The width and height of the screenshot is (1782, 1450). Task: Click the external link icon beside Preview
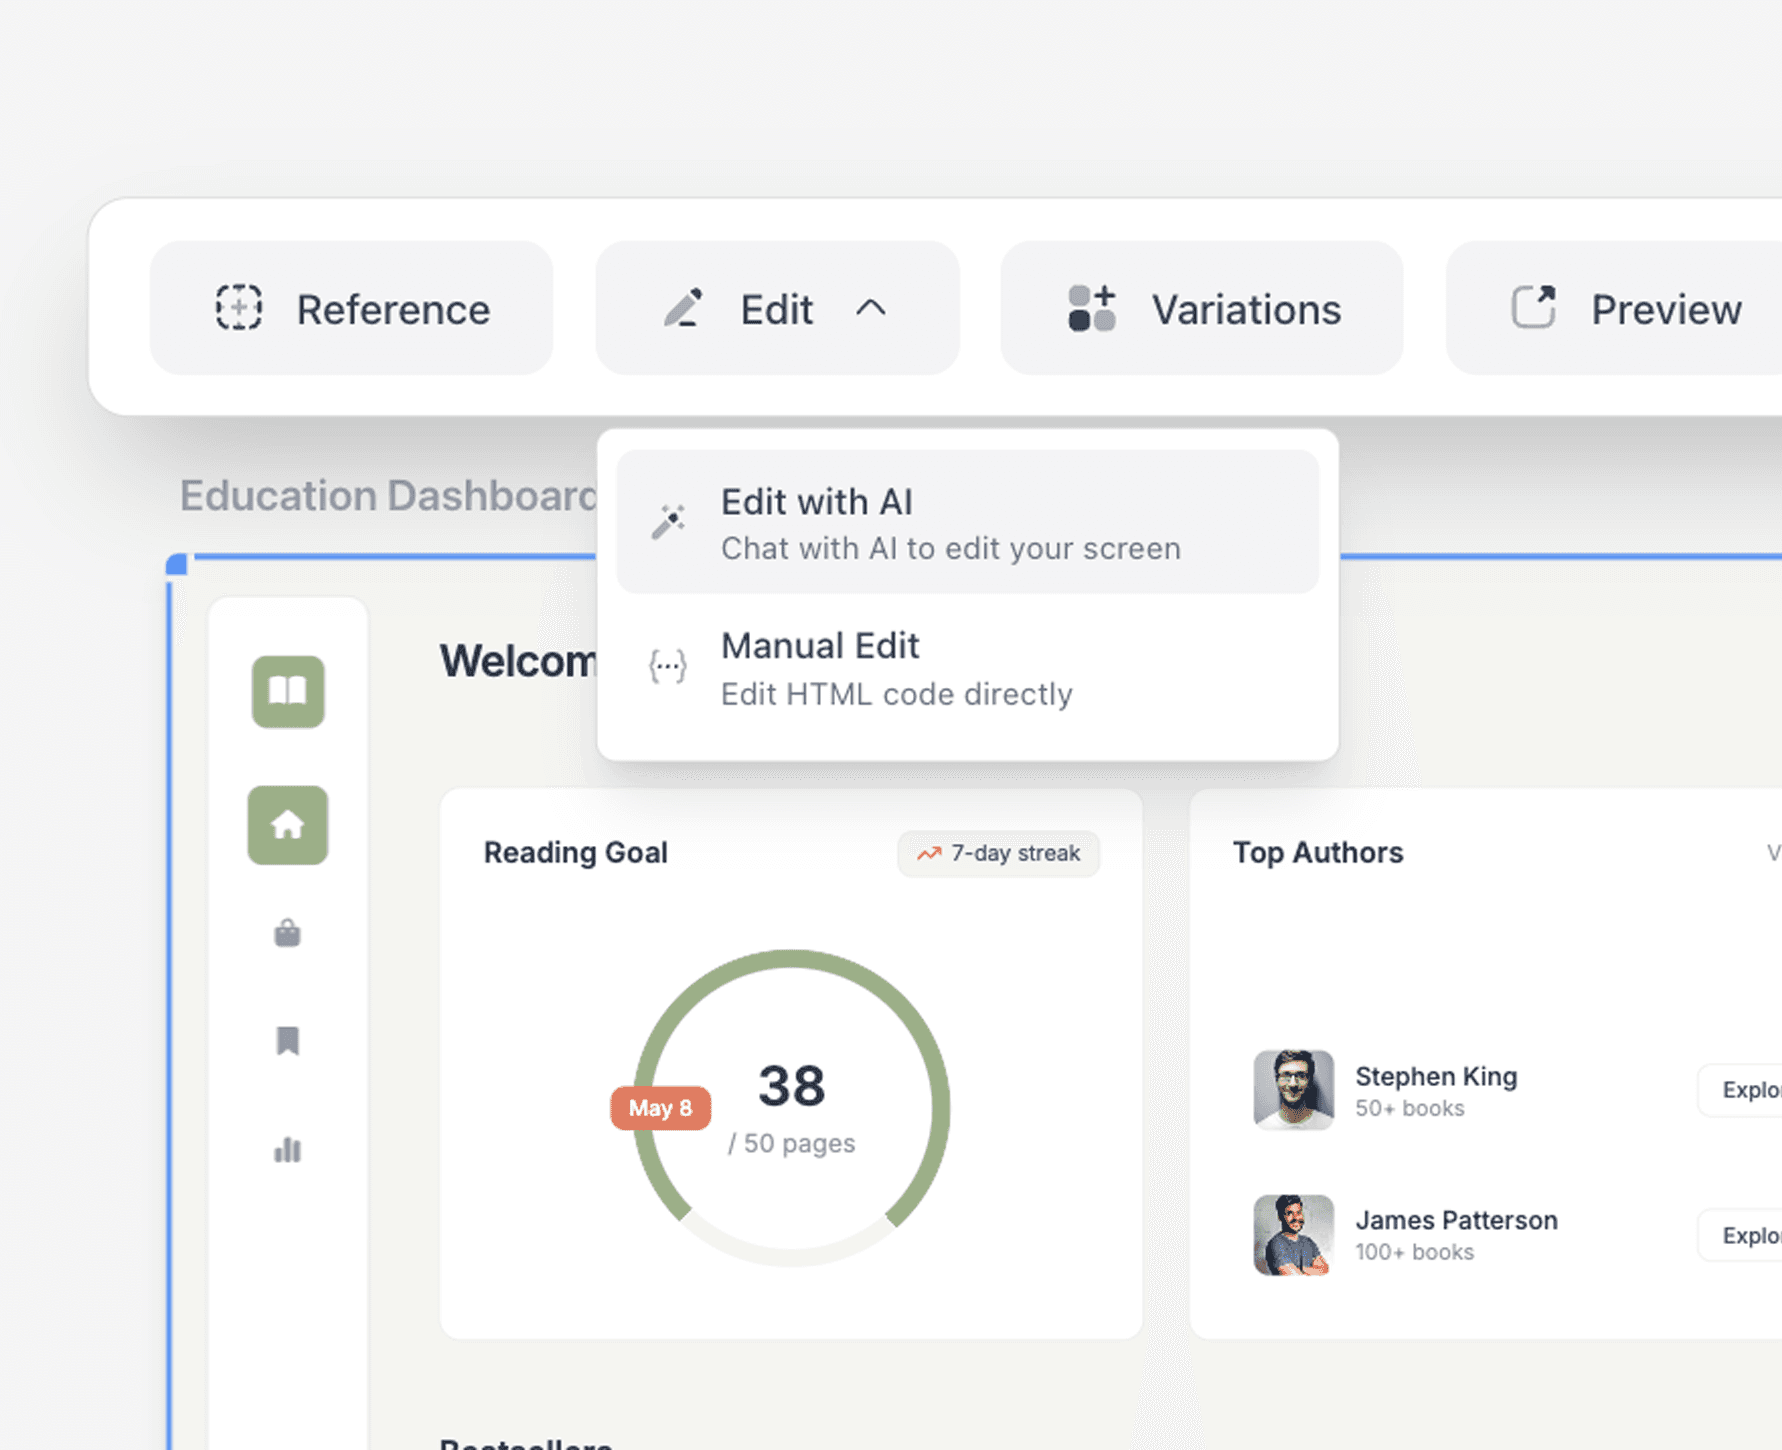click(1533, 308)
